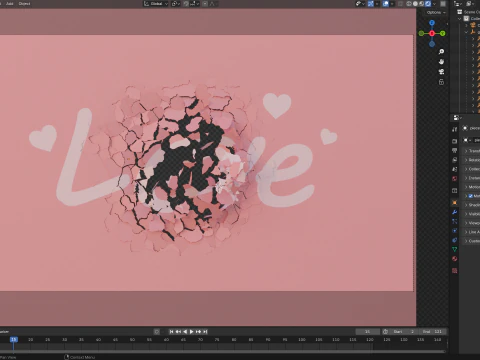Viewport: 480px width, 360px height.
Task: Open the Object Data green triangle tab
Action: click(455, 249)
